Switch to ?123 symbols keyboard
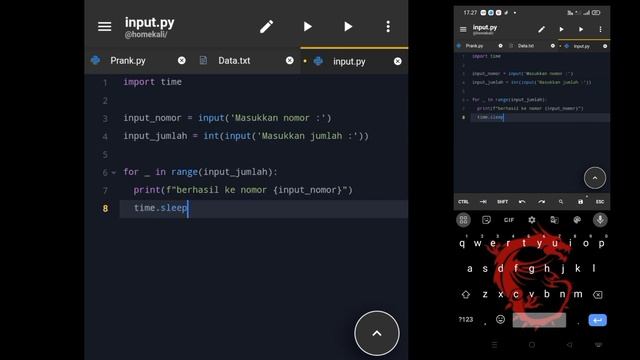 466,320
